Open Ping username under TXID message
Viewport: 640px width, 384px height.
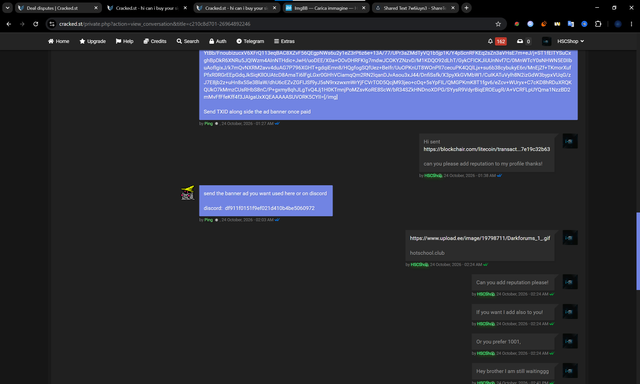click(x=209, y=124)
